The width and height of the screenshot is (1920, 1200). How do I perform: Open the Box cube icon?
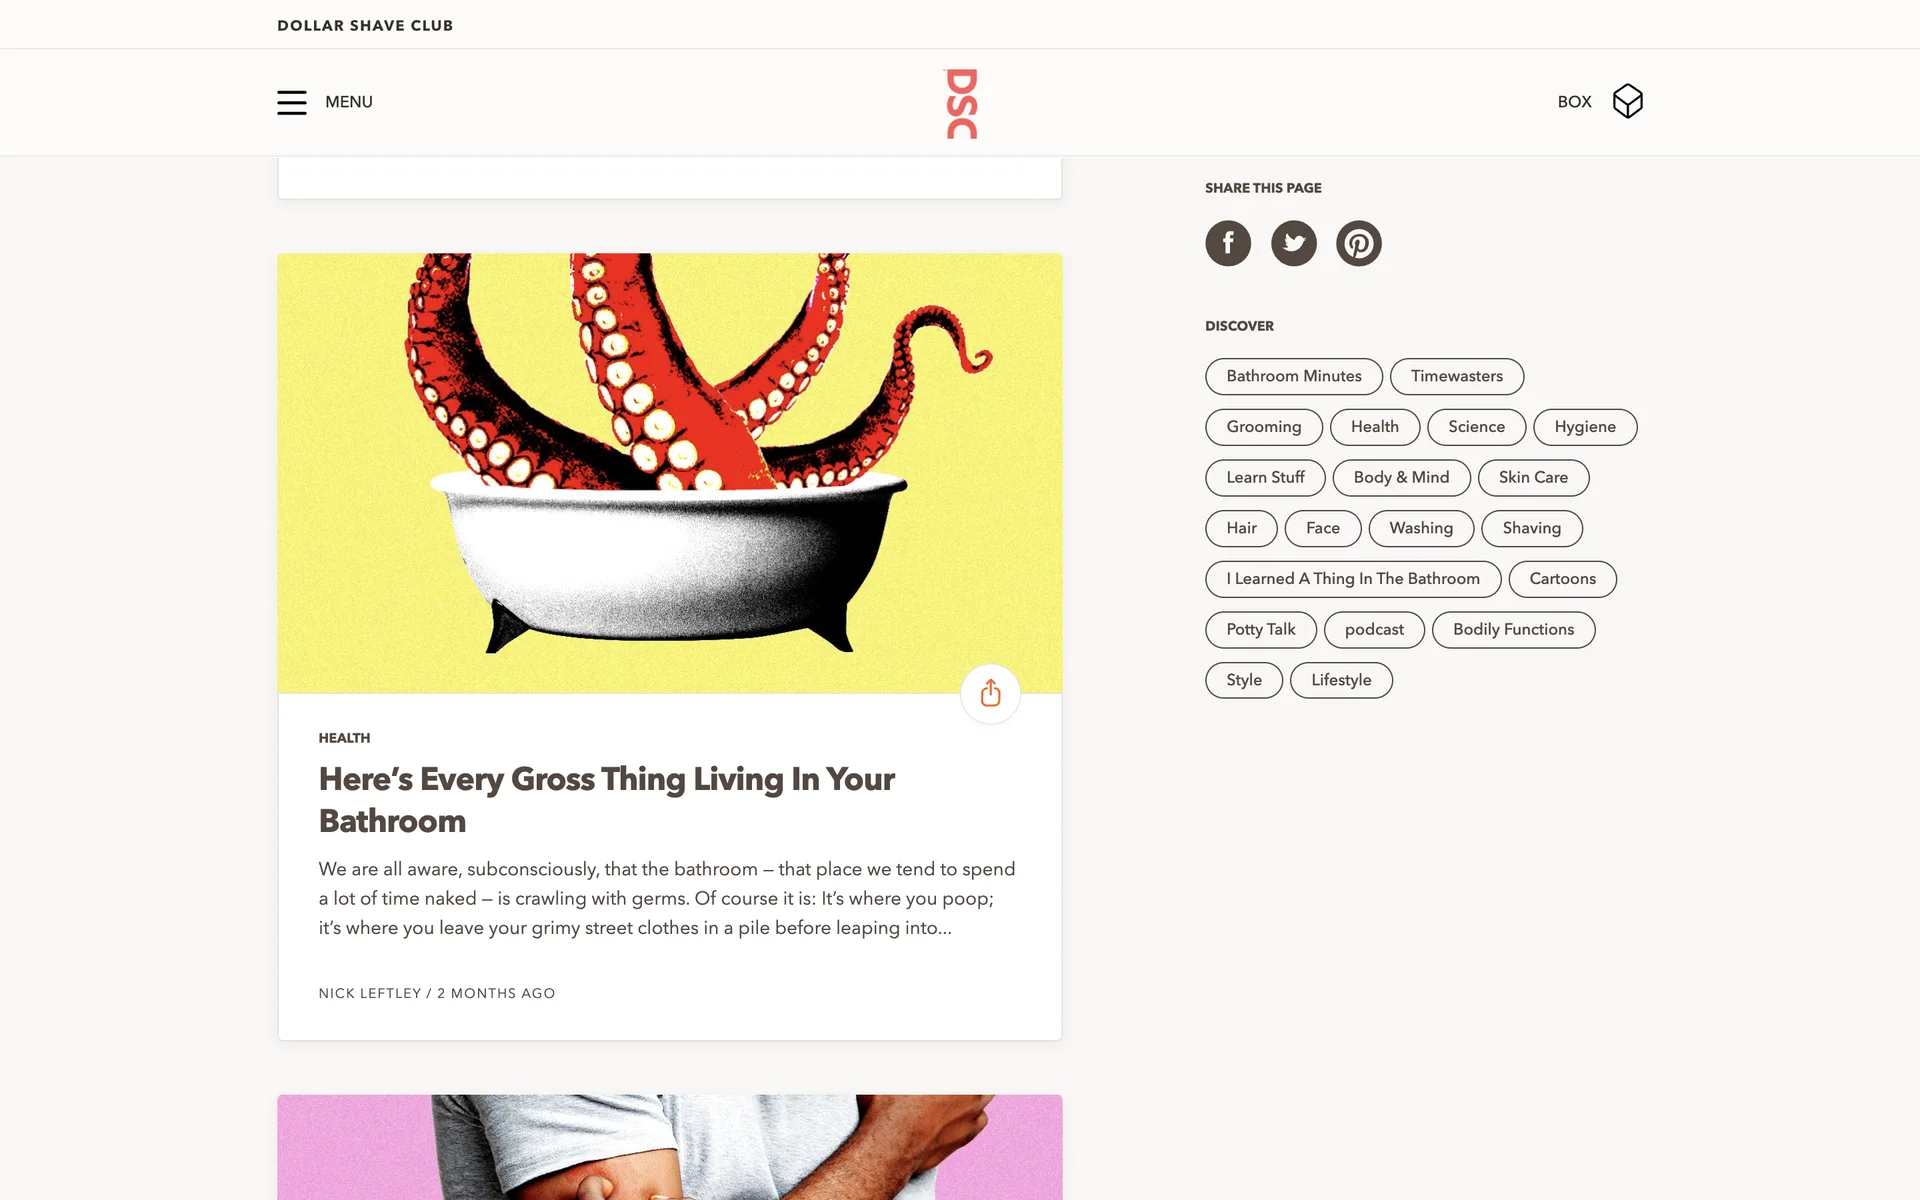[1627, 101]
